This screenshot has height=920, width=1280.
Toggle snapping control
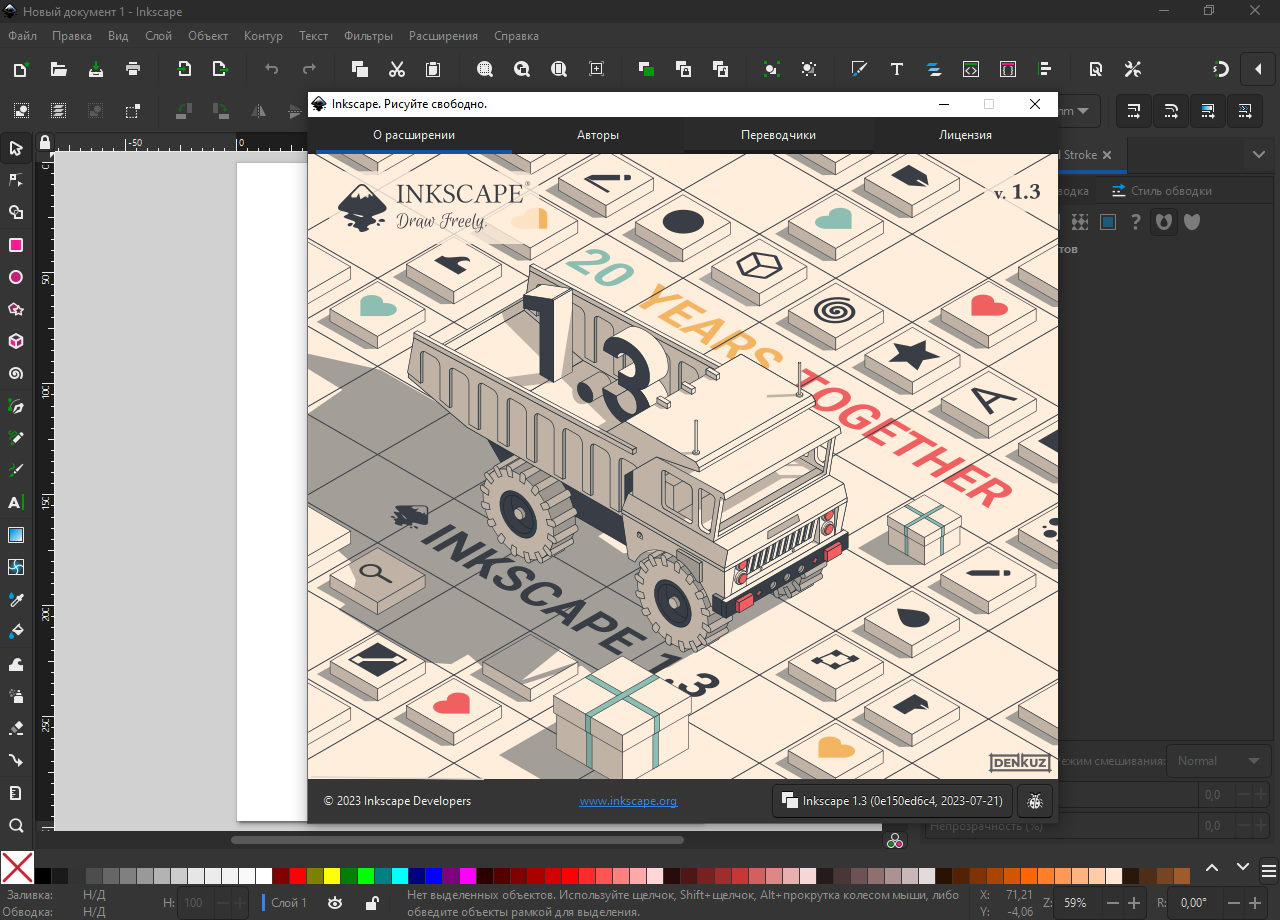(1220, 69)
